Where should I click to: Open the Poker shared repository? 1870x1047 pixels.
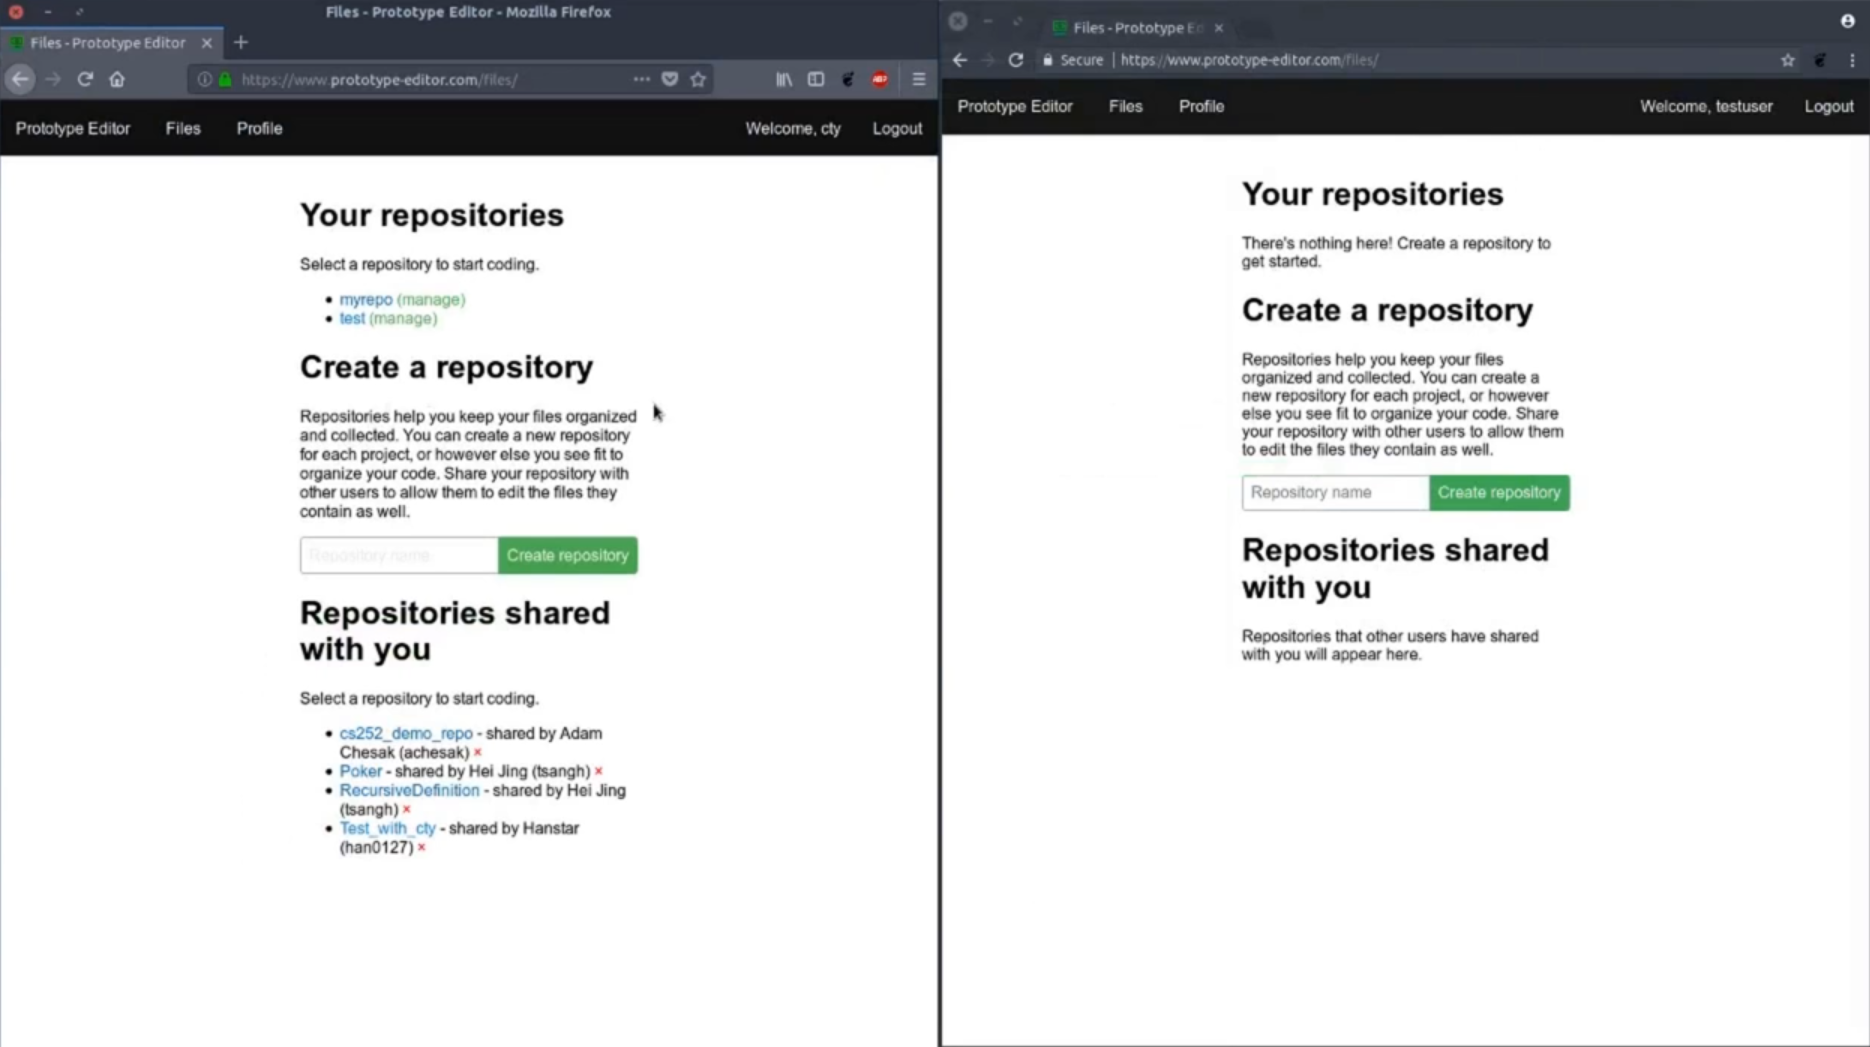coord(361,771)
